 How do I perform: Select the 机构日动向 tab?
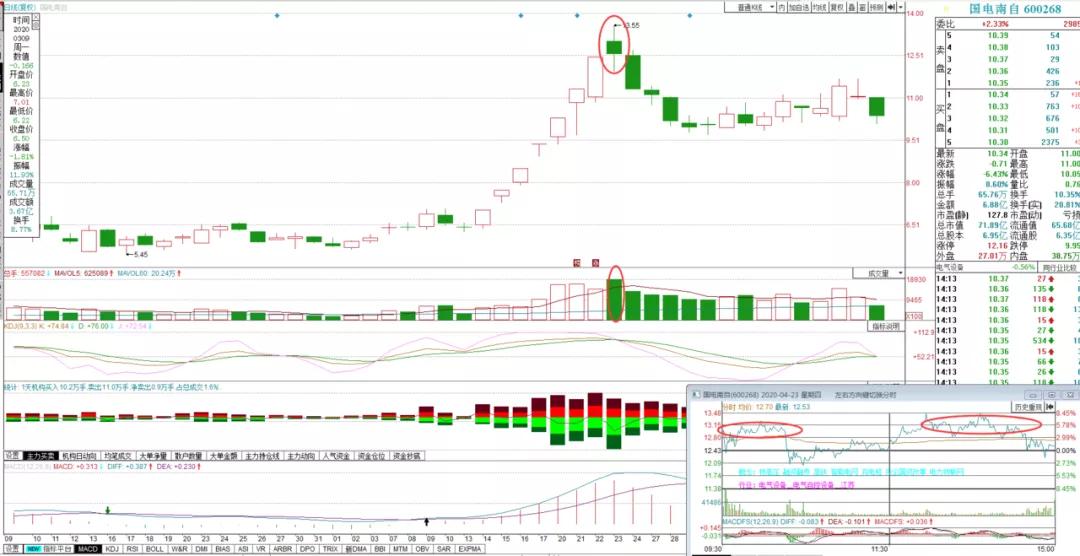click(79, 455)
